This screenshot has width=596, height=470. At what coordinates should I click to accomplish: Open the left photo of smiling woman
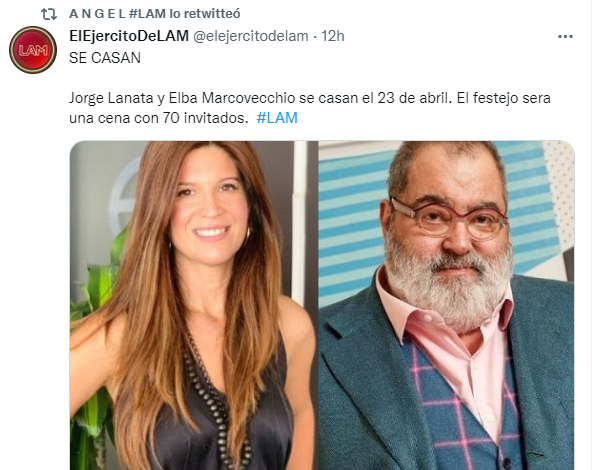(193, 305)
